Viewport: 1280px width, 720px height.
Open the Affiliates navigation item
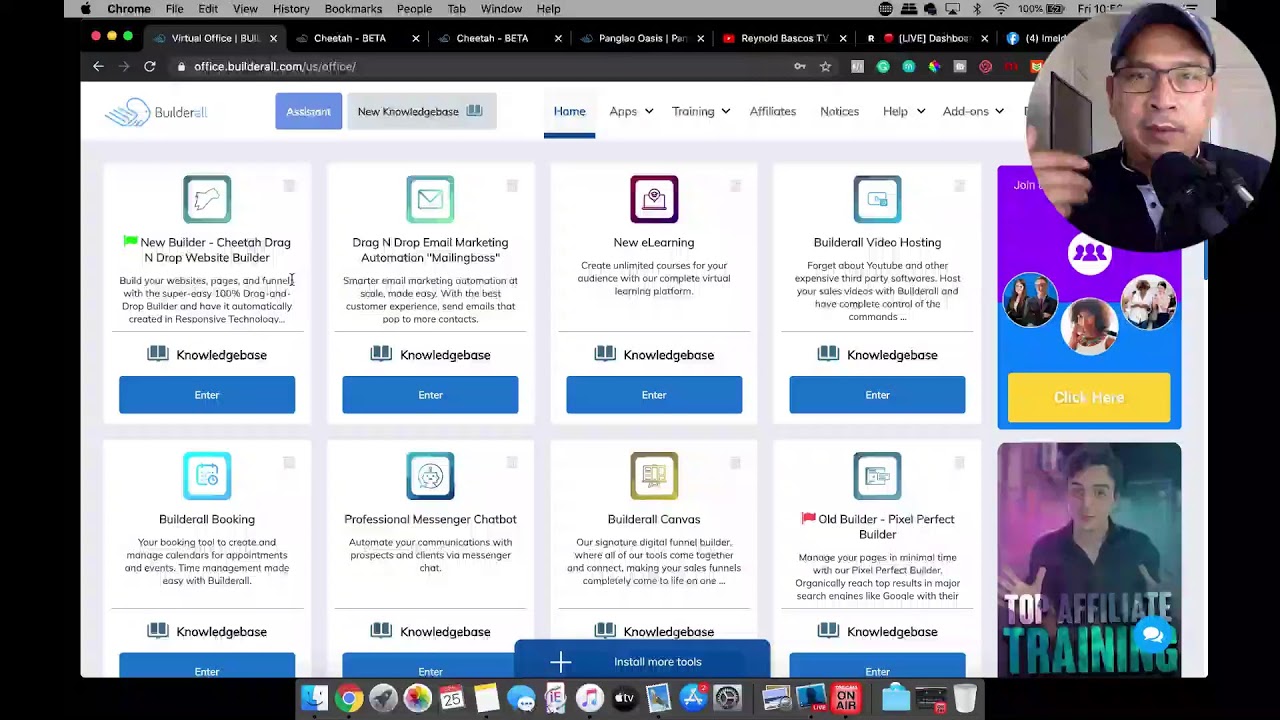(x=773, y=111)
